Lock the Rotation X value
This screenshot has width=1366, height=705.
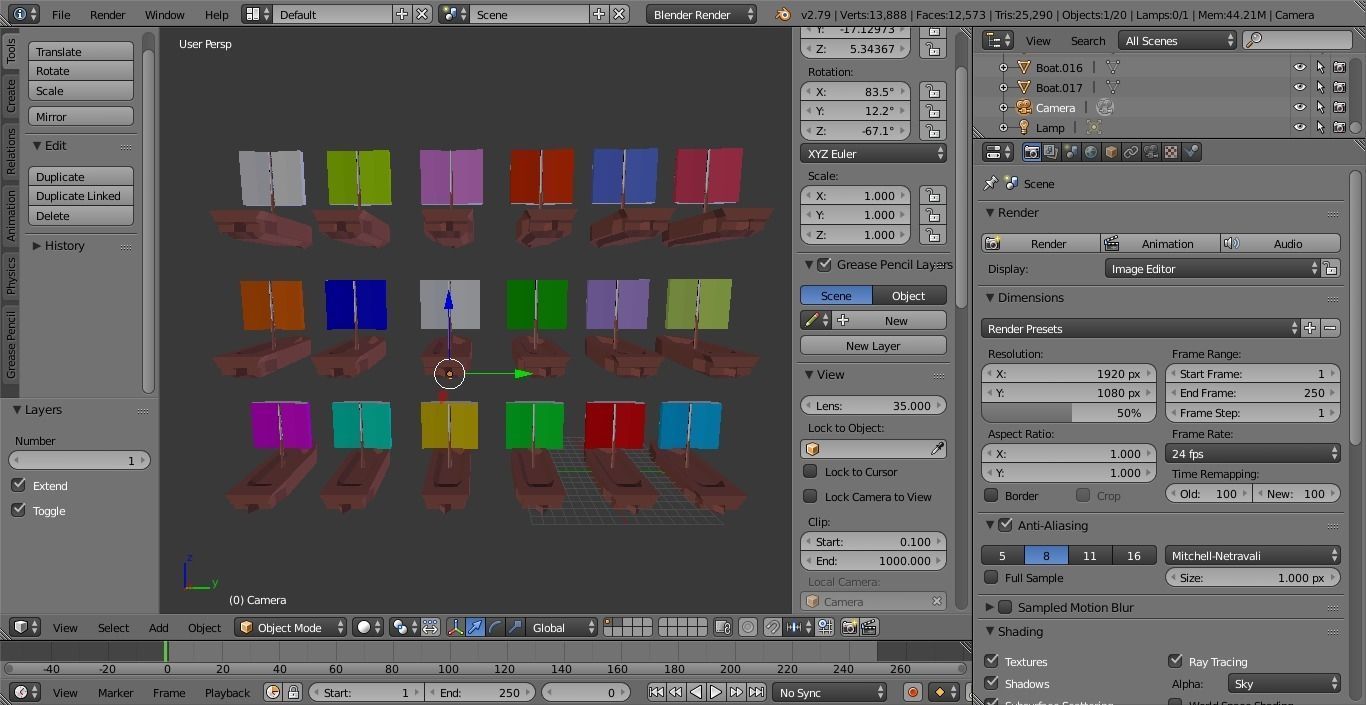[933, 91]
